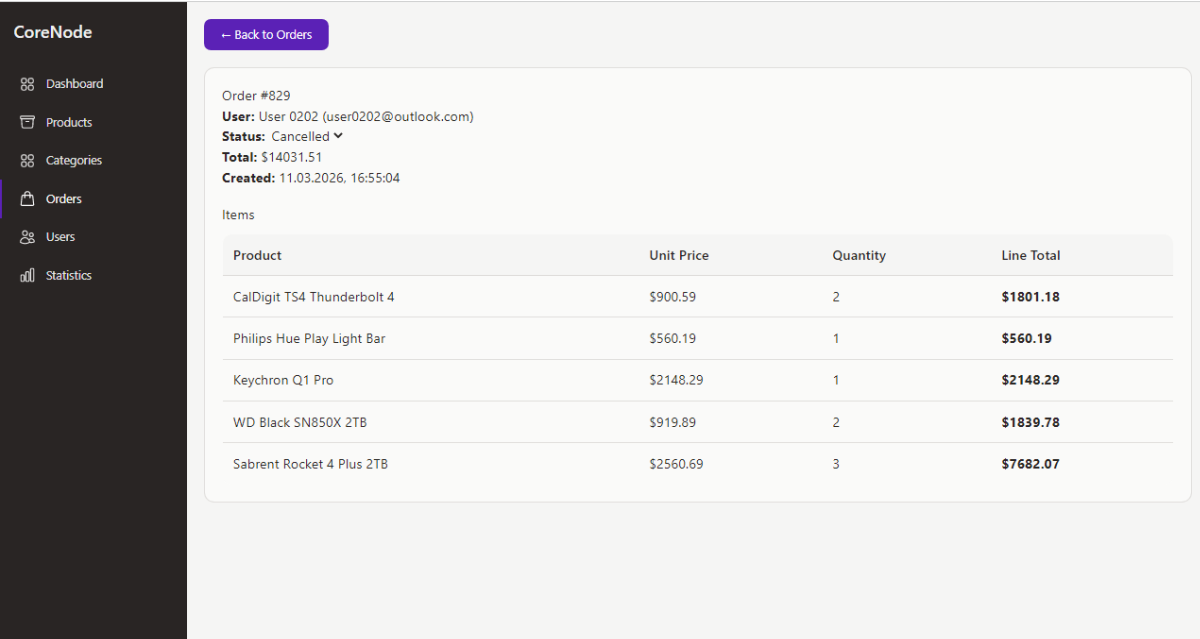Click the Dashboard grid icon in sidebar

28,84
